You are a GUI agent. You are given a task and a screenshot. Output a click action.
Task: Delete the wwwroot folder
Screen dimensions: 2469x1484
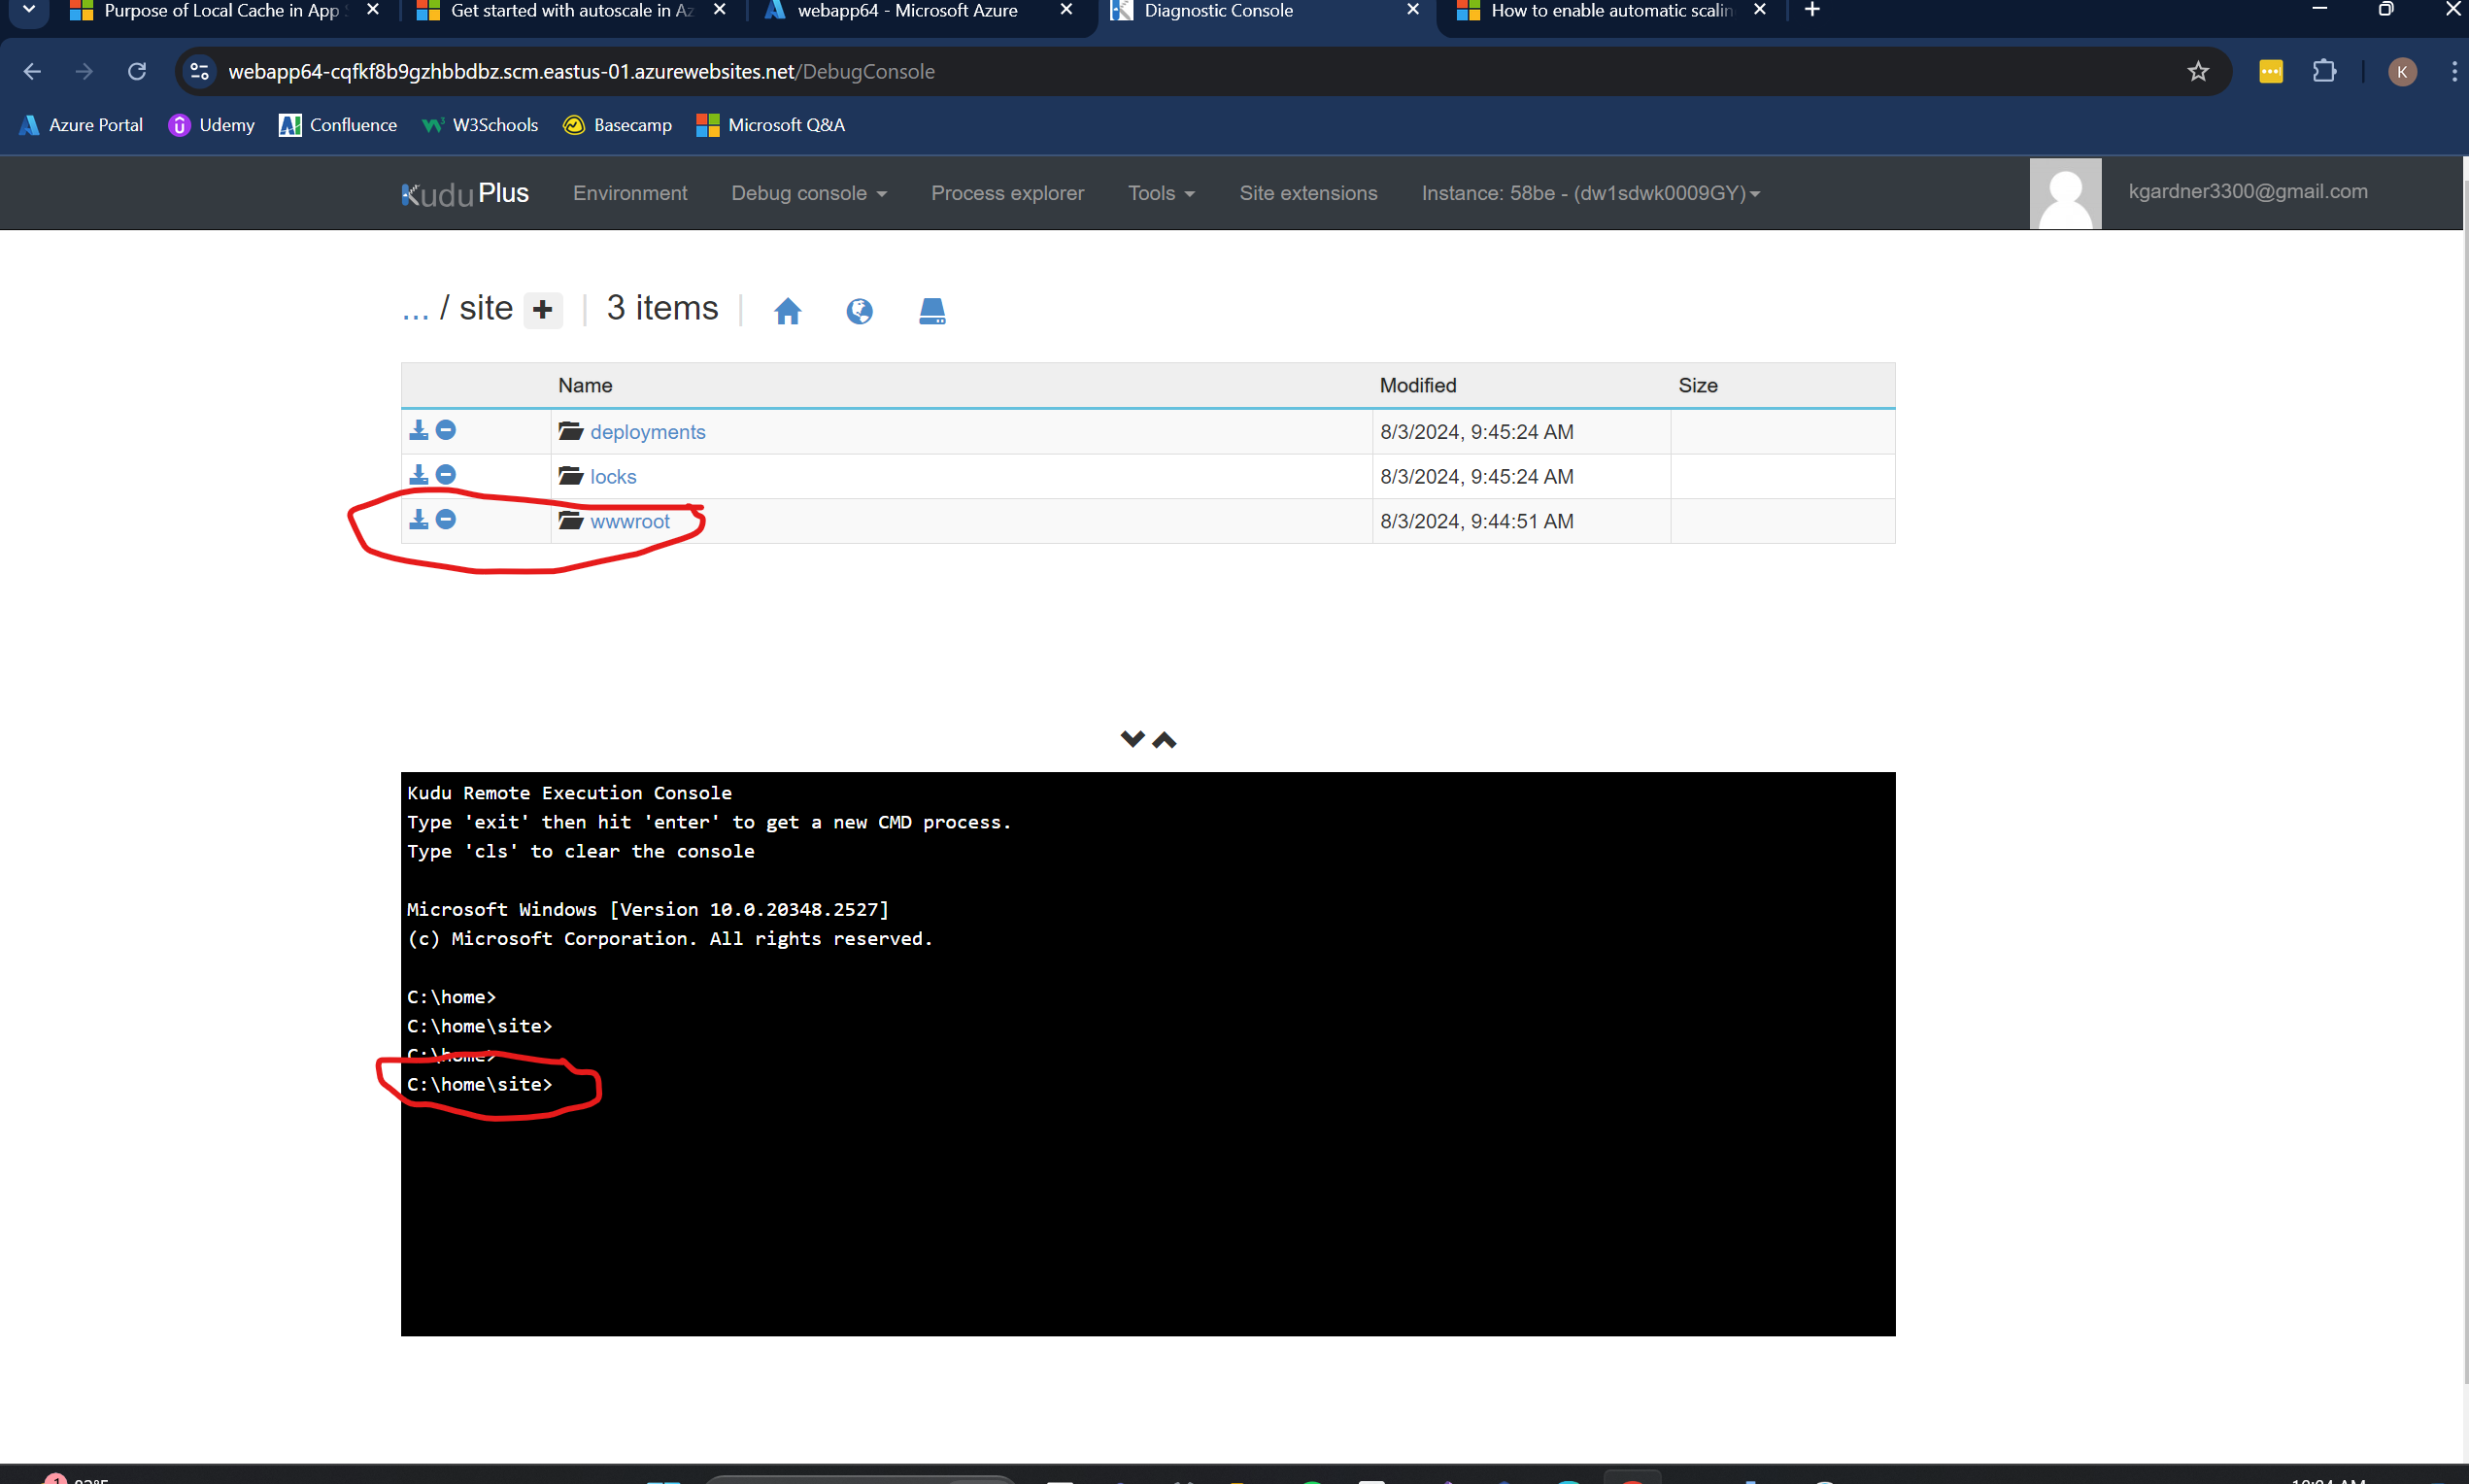pyautogui.click(x=446, y=519)
